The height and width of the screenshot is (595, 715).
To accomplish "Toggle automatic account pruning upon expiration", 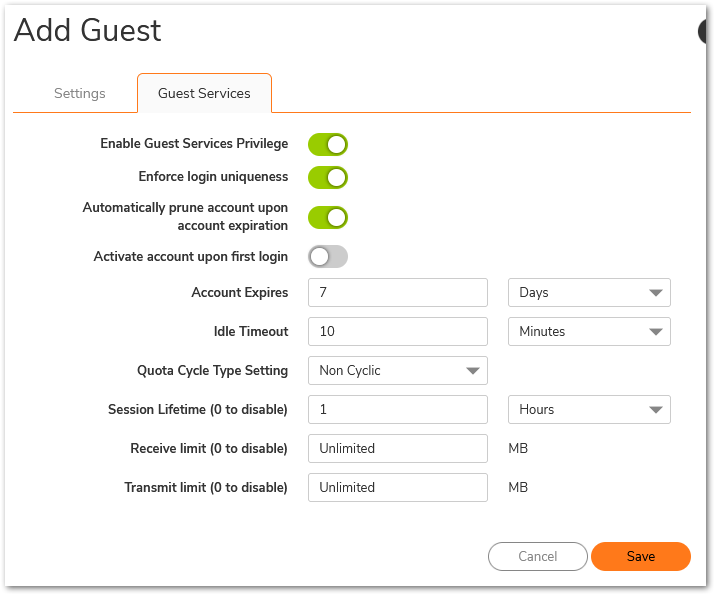I will pyautogui.click(x=327, y=217).
